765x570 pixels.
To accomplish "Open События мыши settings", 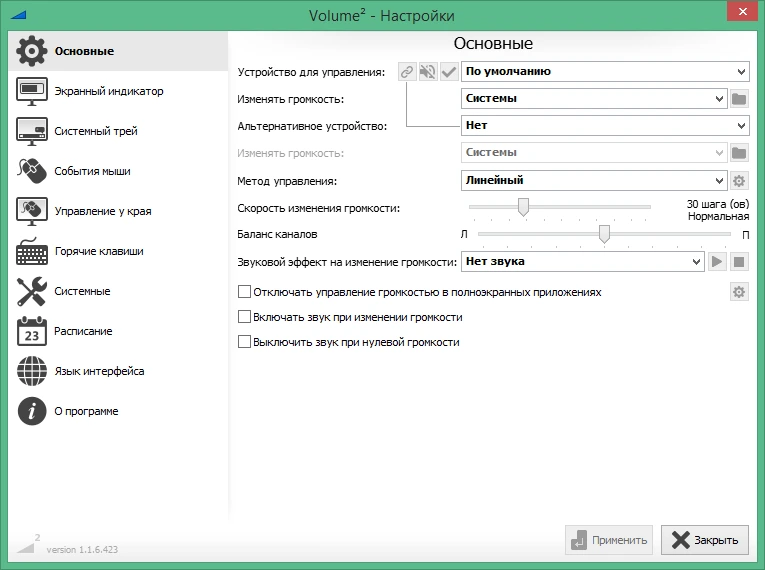I will point(92,171).
